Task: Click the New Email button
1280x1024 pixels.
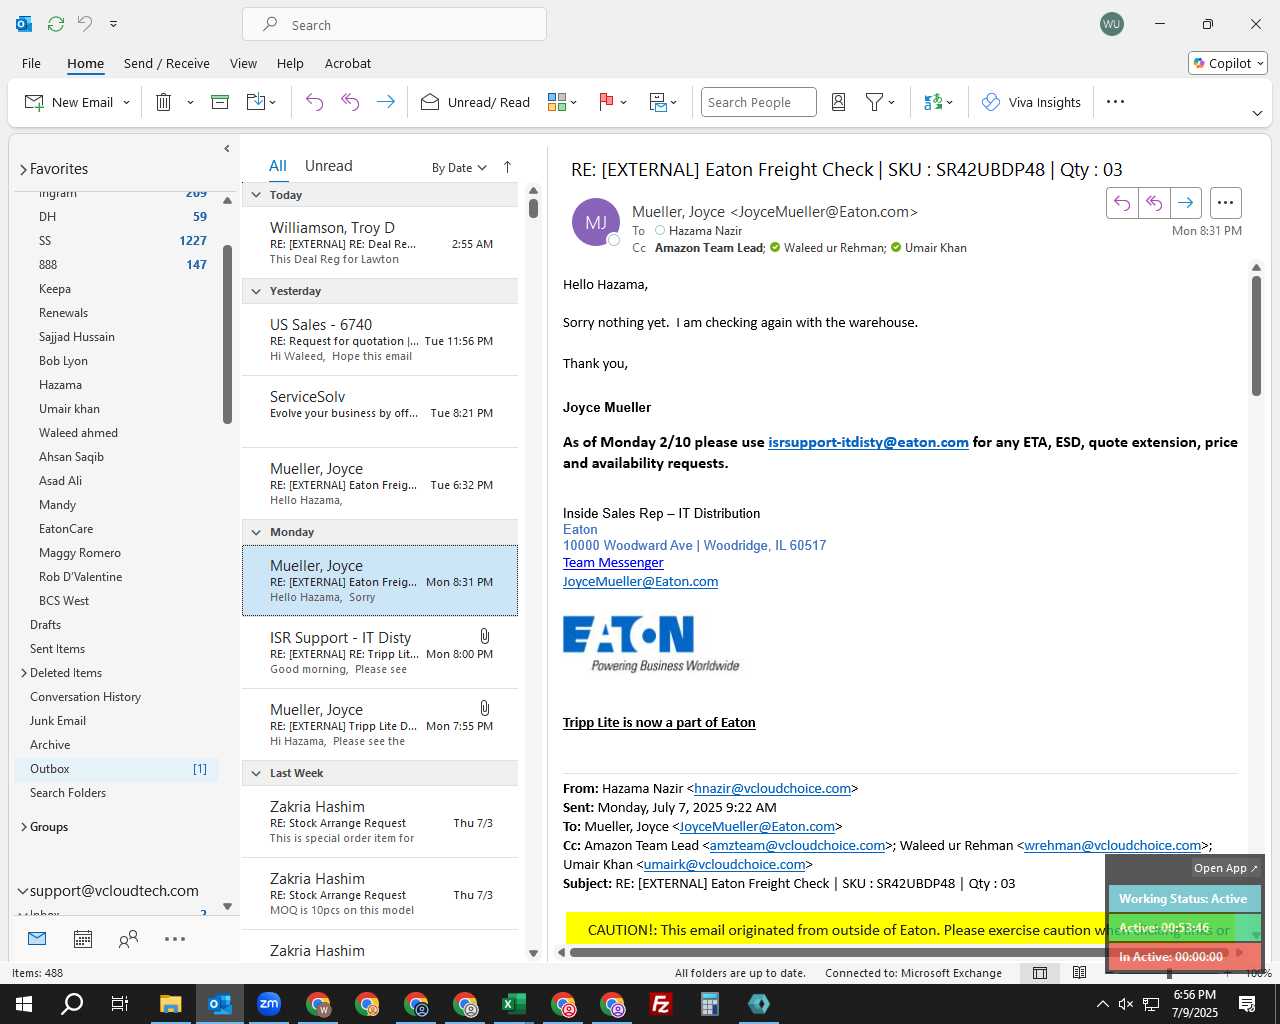Action: tap(69, 102)
